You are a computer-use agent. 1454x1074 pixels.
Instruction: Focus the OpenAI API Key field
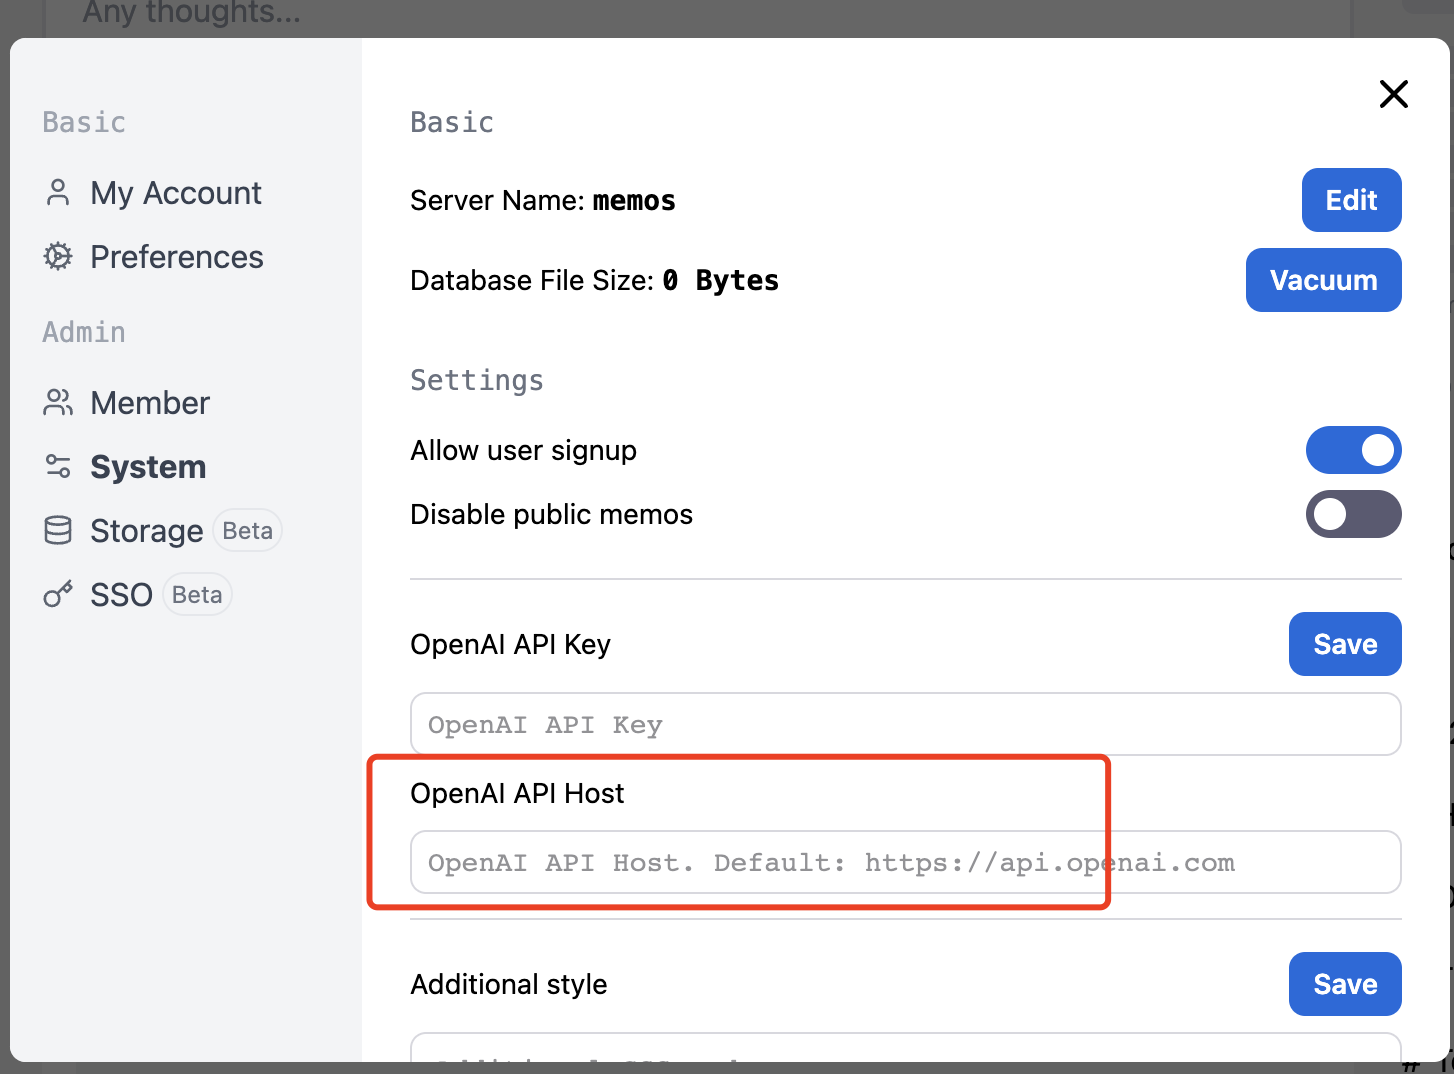click(x=905, y=724)
